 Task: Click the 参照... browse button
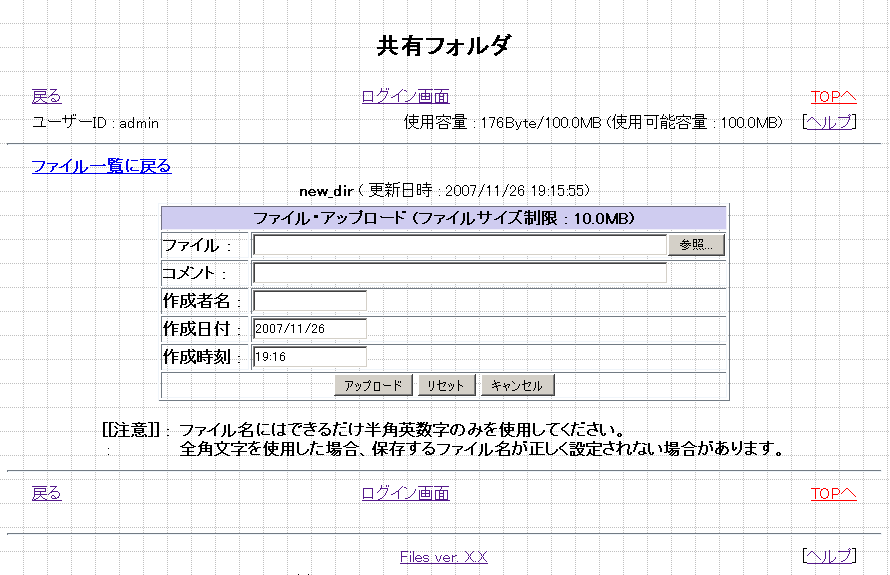pos(696,245)
